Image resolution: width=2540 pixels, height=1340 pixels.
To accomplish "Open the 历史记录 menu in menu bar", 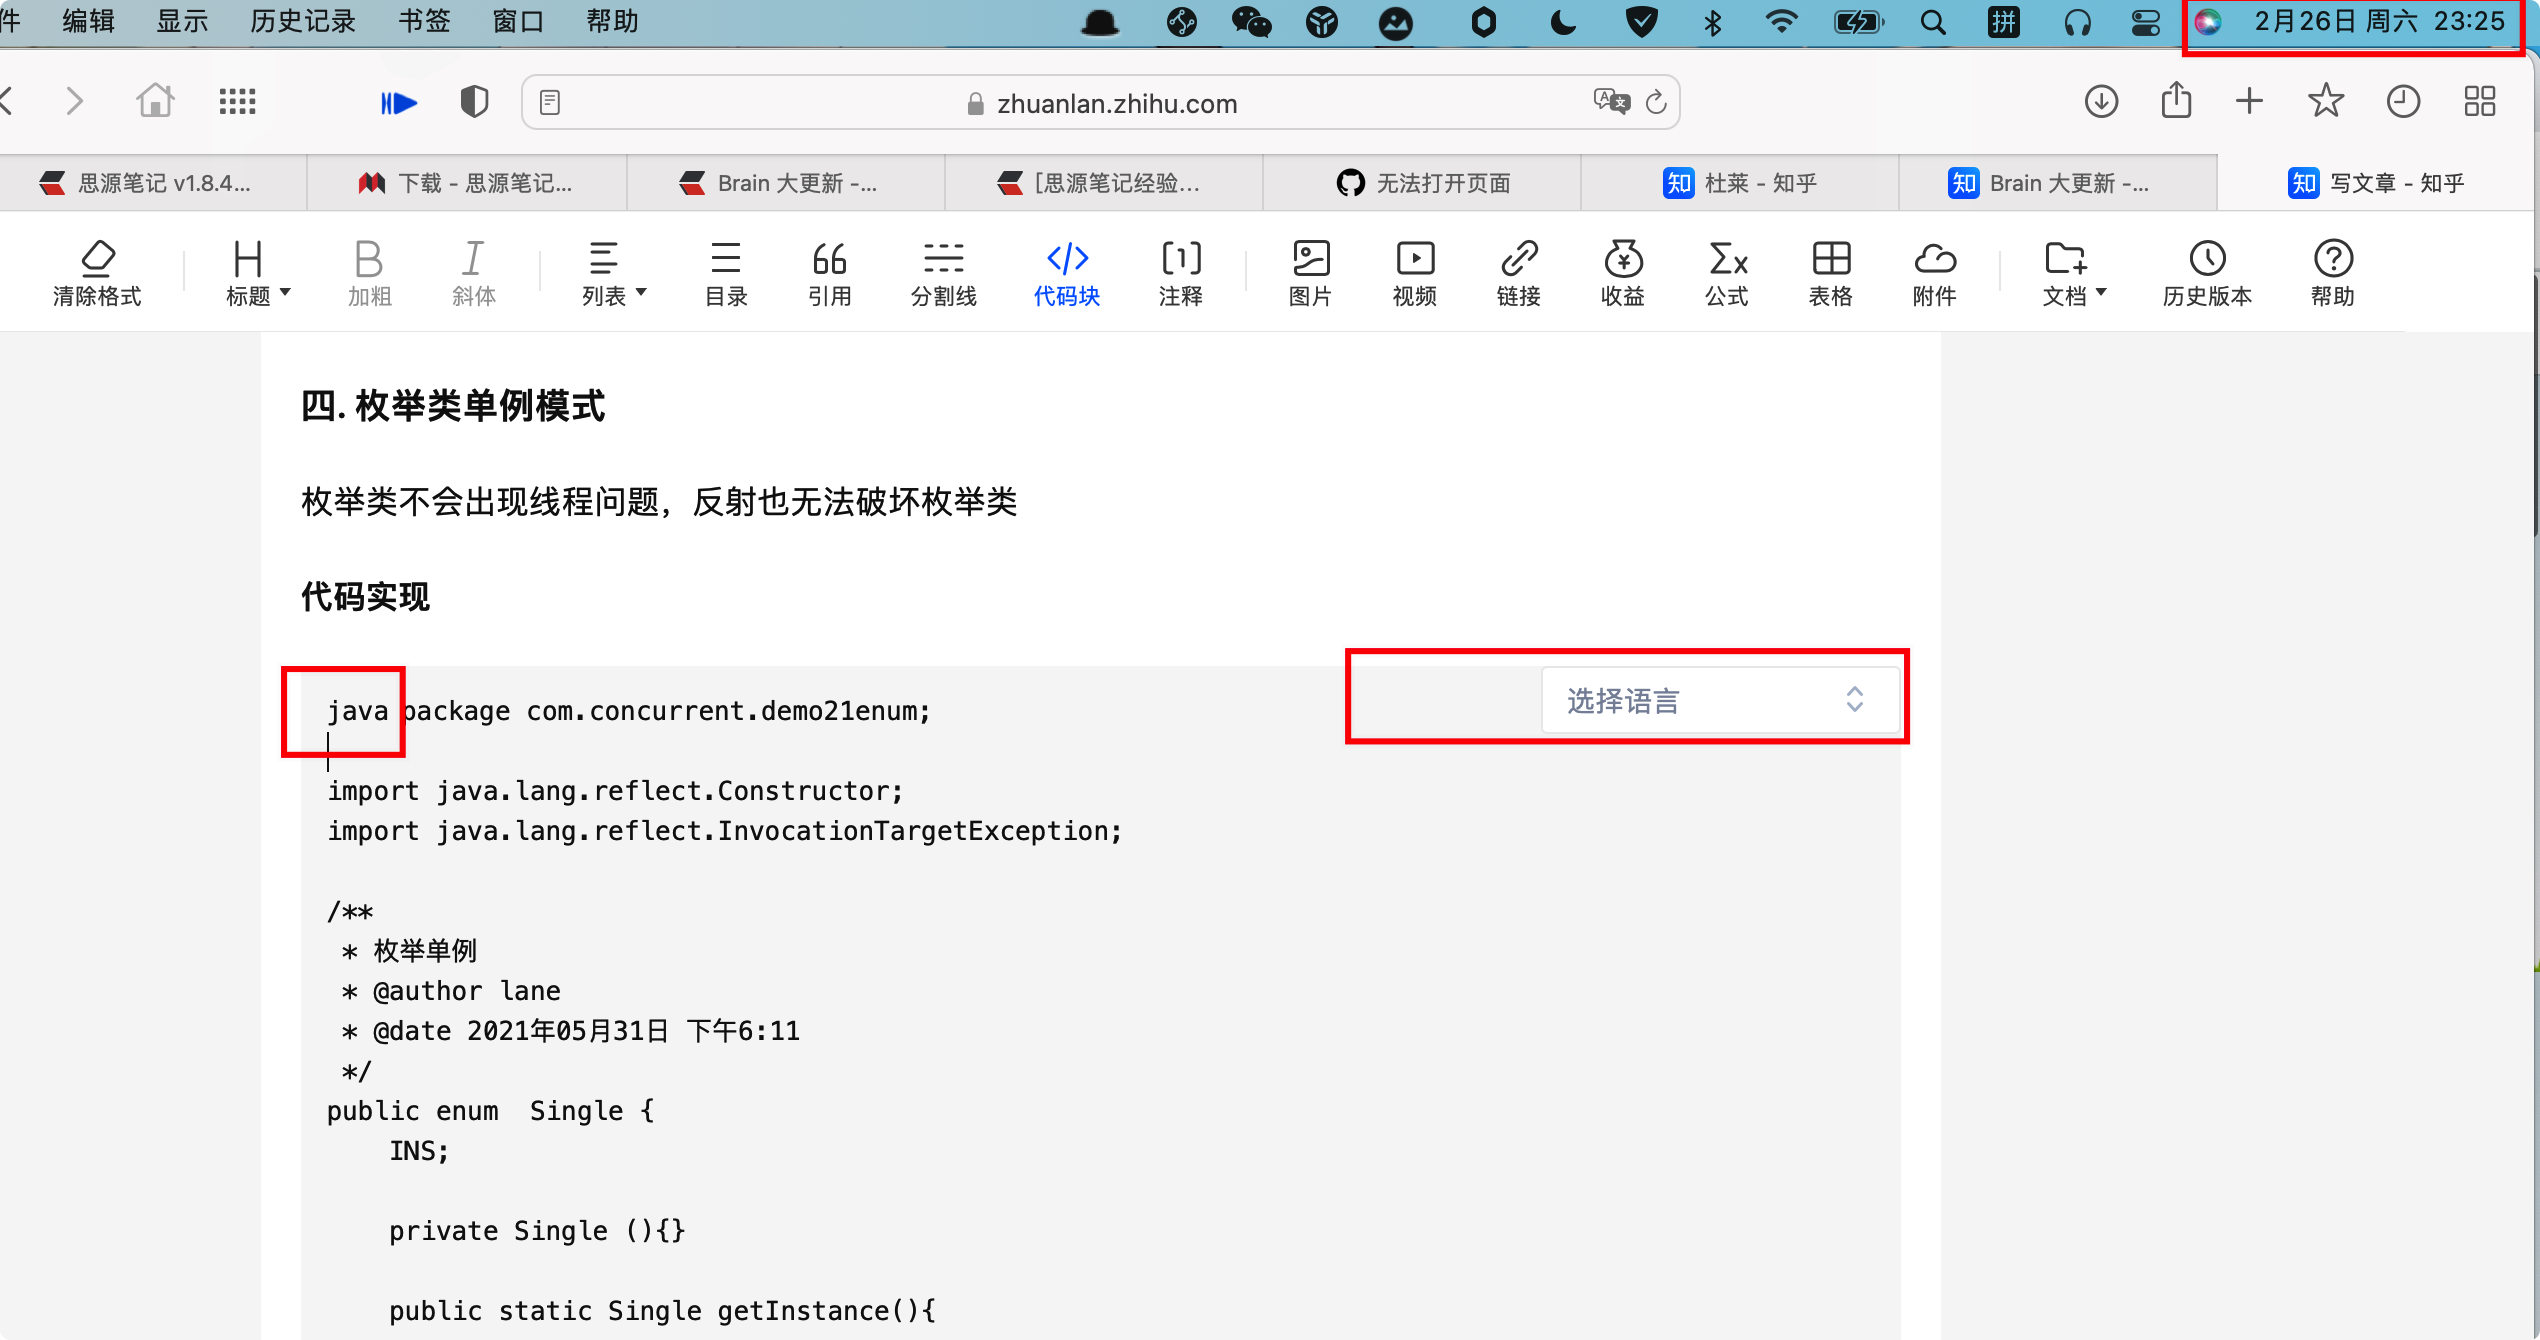I will [302, 22].
